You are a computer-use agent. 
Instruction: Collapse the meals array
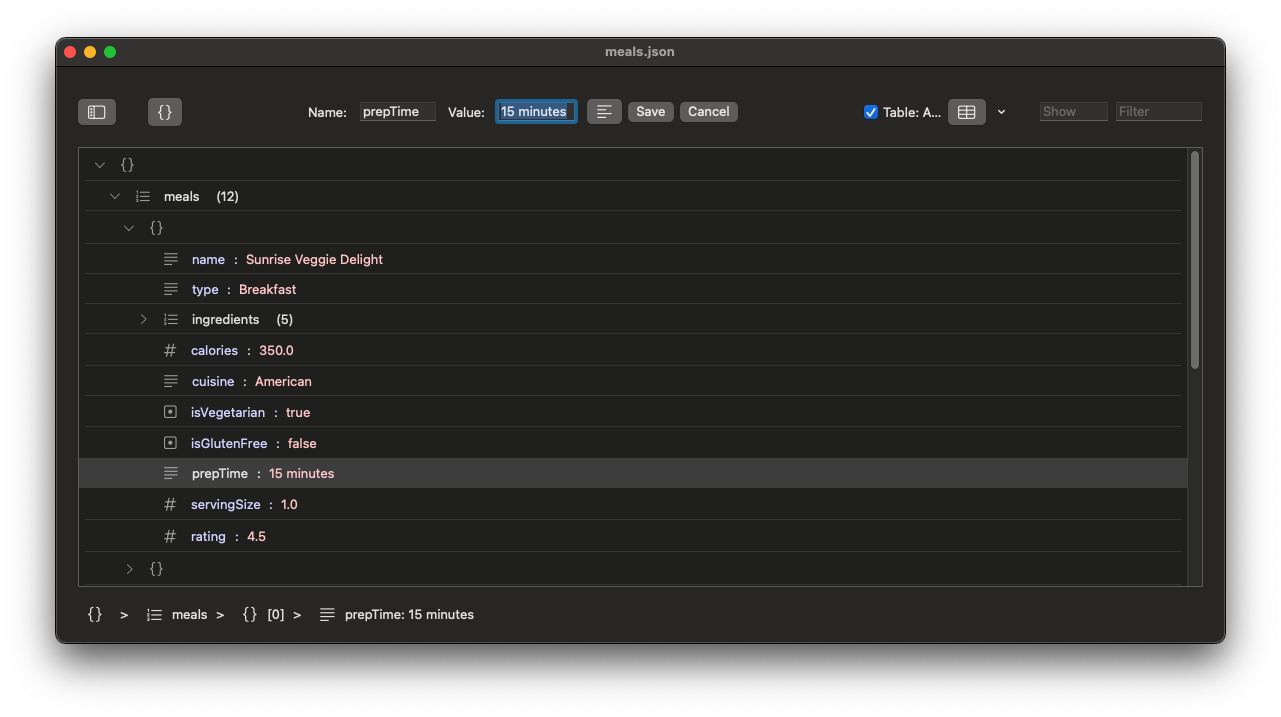(x=114, y=196)
